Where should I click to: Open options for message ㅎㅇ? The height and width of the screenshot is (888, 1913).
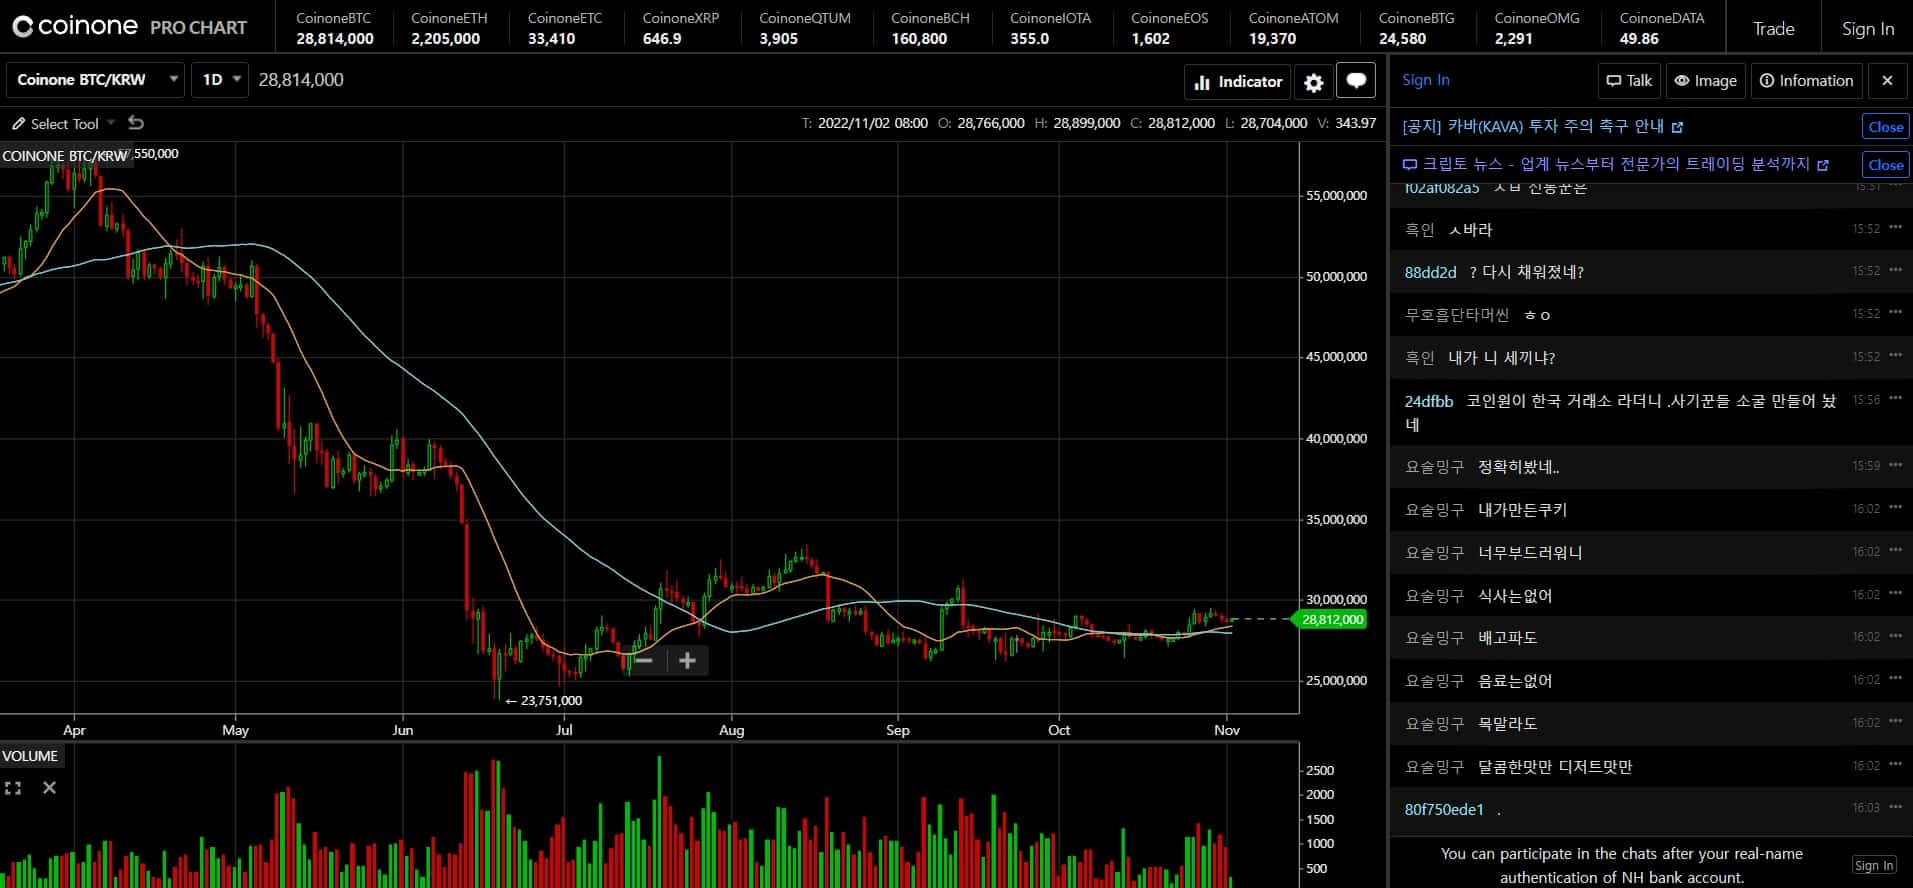(1895, 312)
